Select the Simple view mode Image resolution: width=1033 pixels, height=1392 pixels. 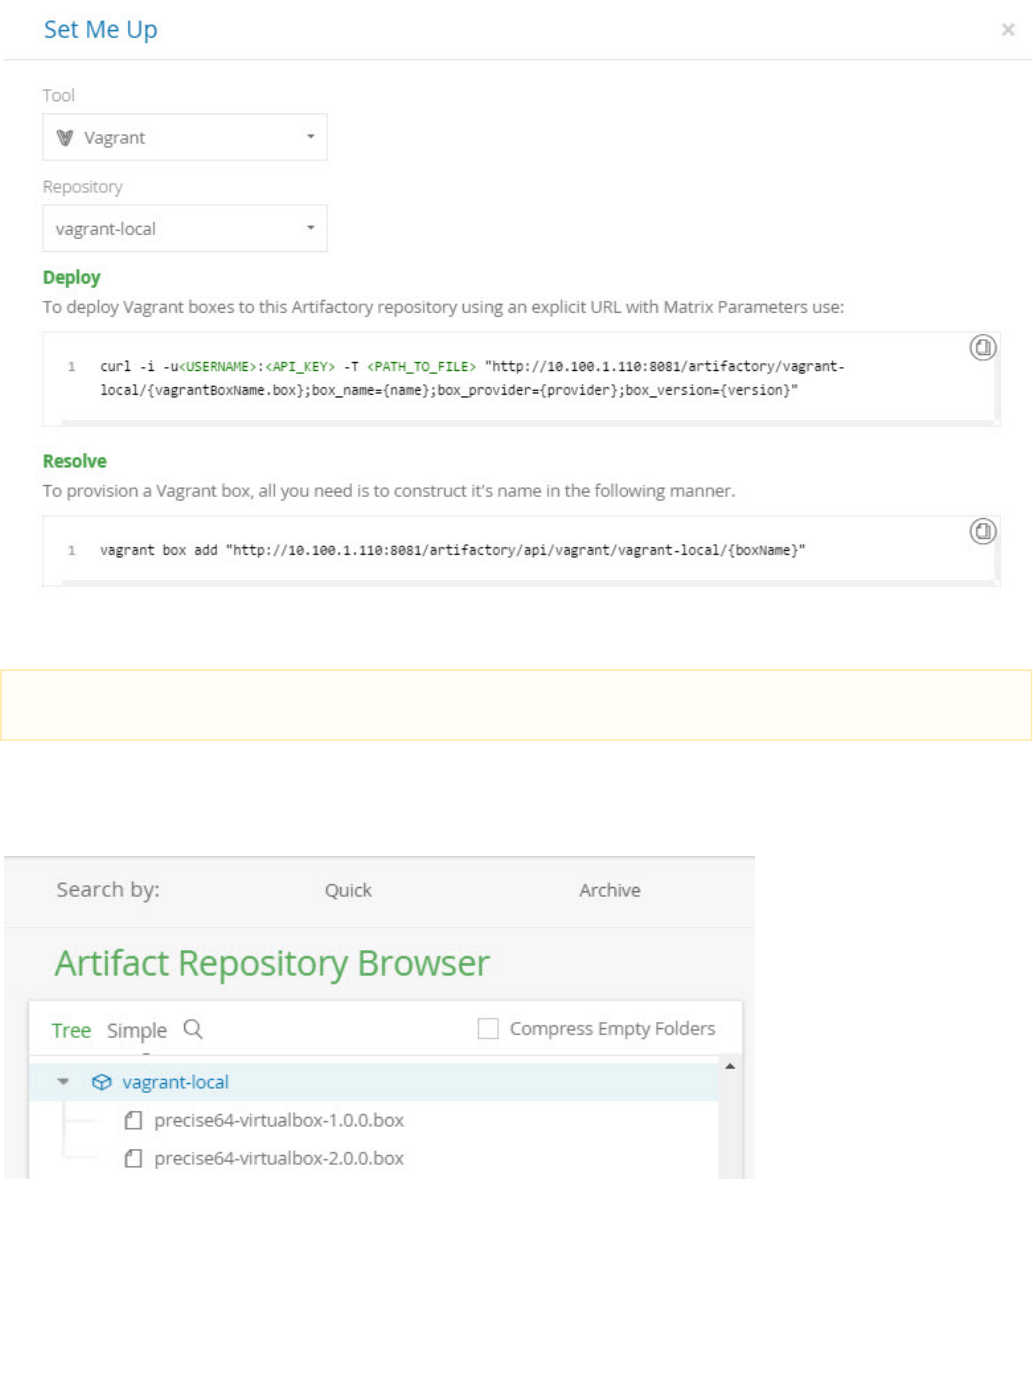[137, 1030]
